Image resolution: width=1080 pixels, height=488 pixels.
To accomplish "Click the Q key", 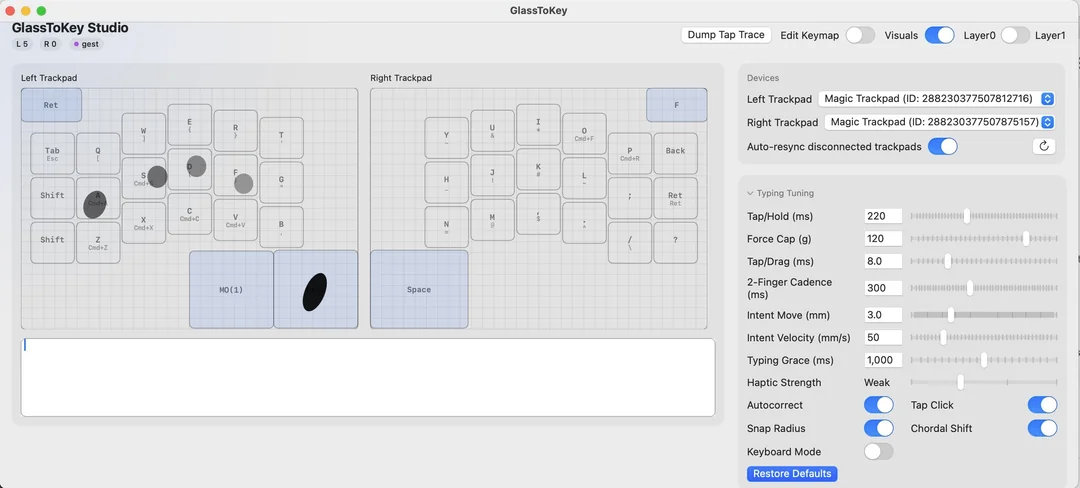I will [x=98, y=153].
